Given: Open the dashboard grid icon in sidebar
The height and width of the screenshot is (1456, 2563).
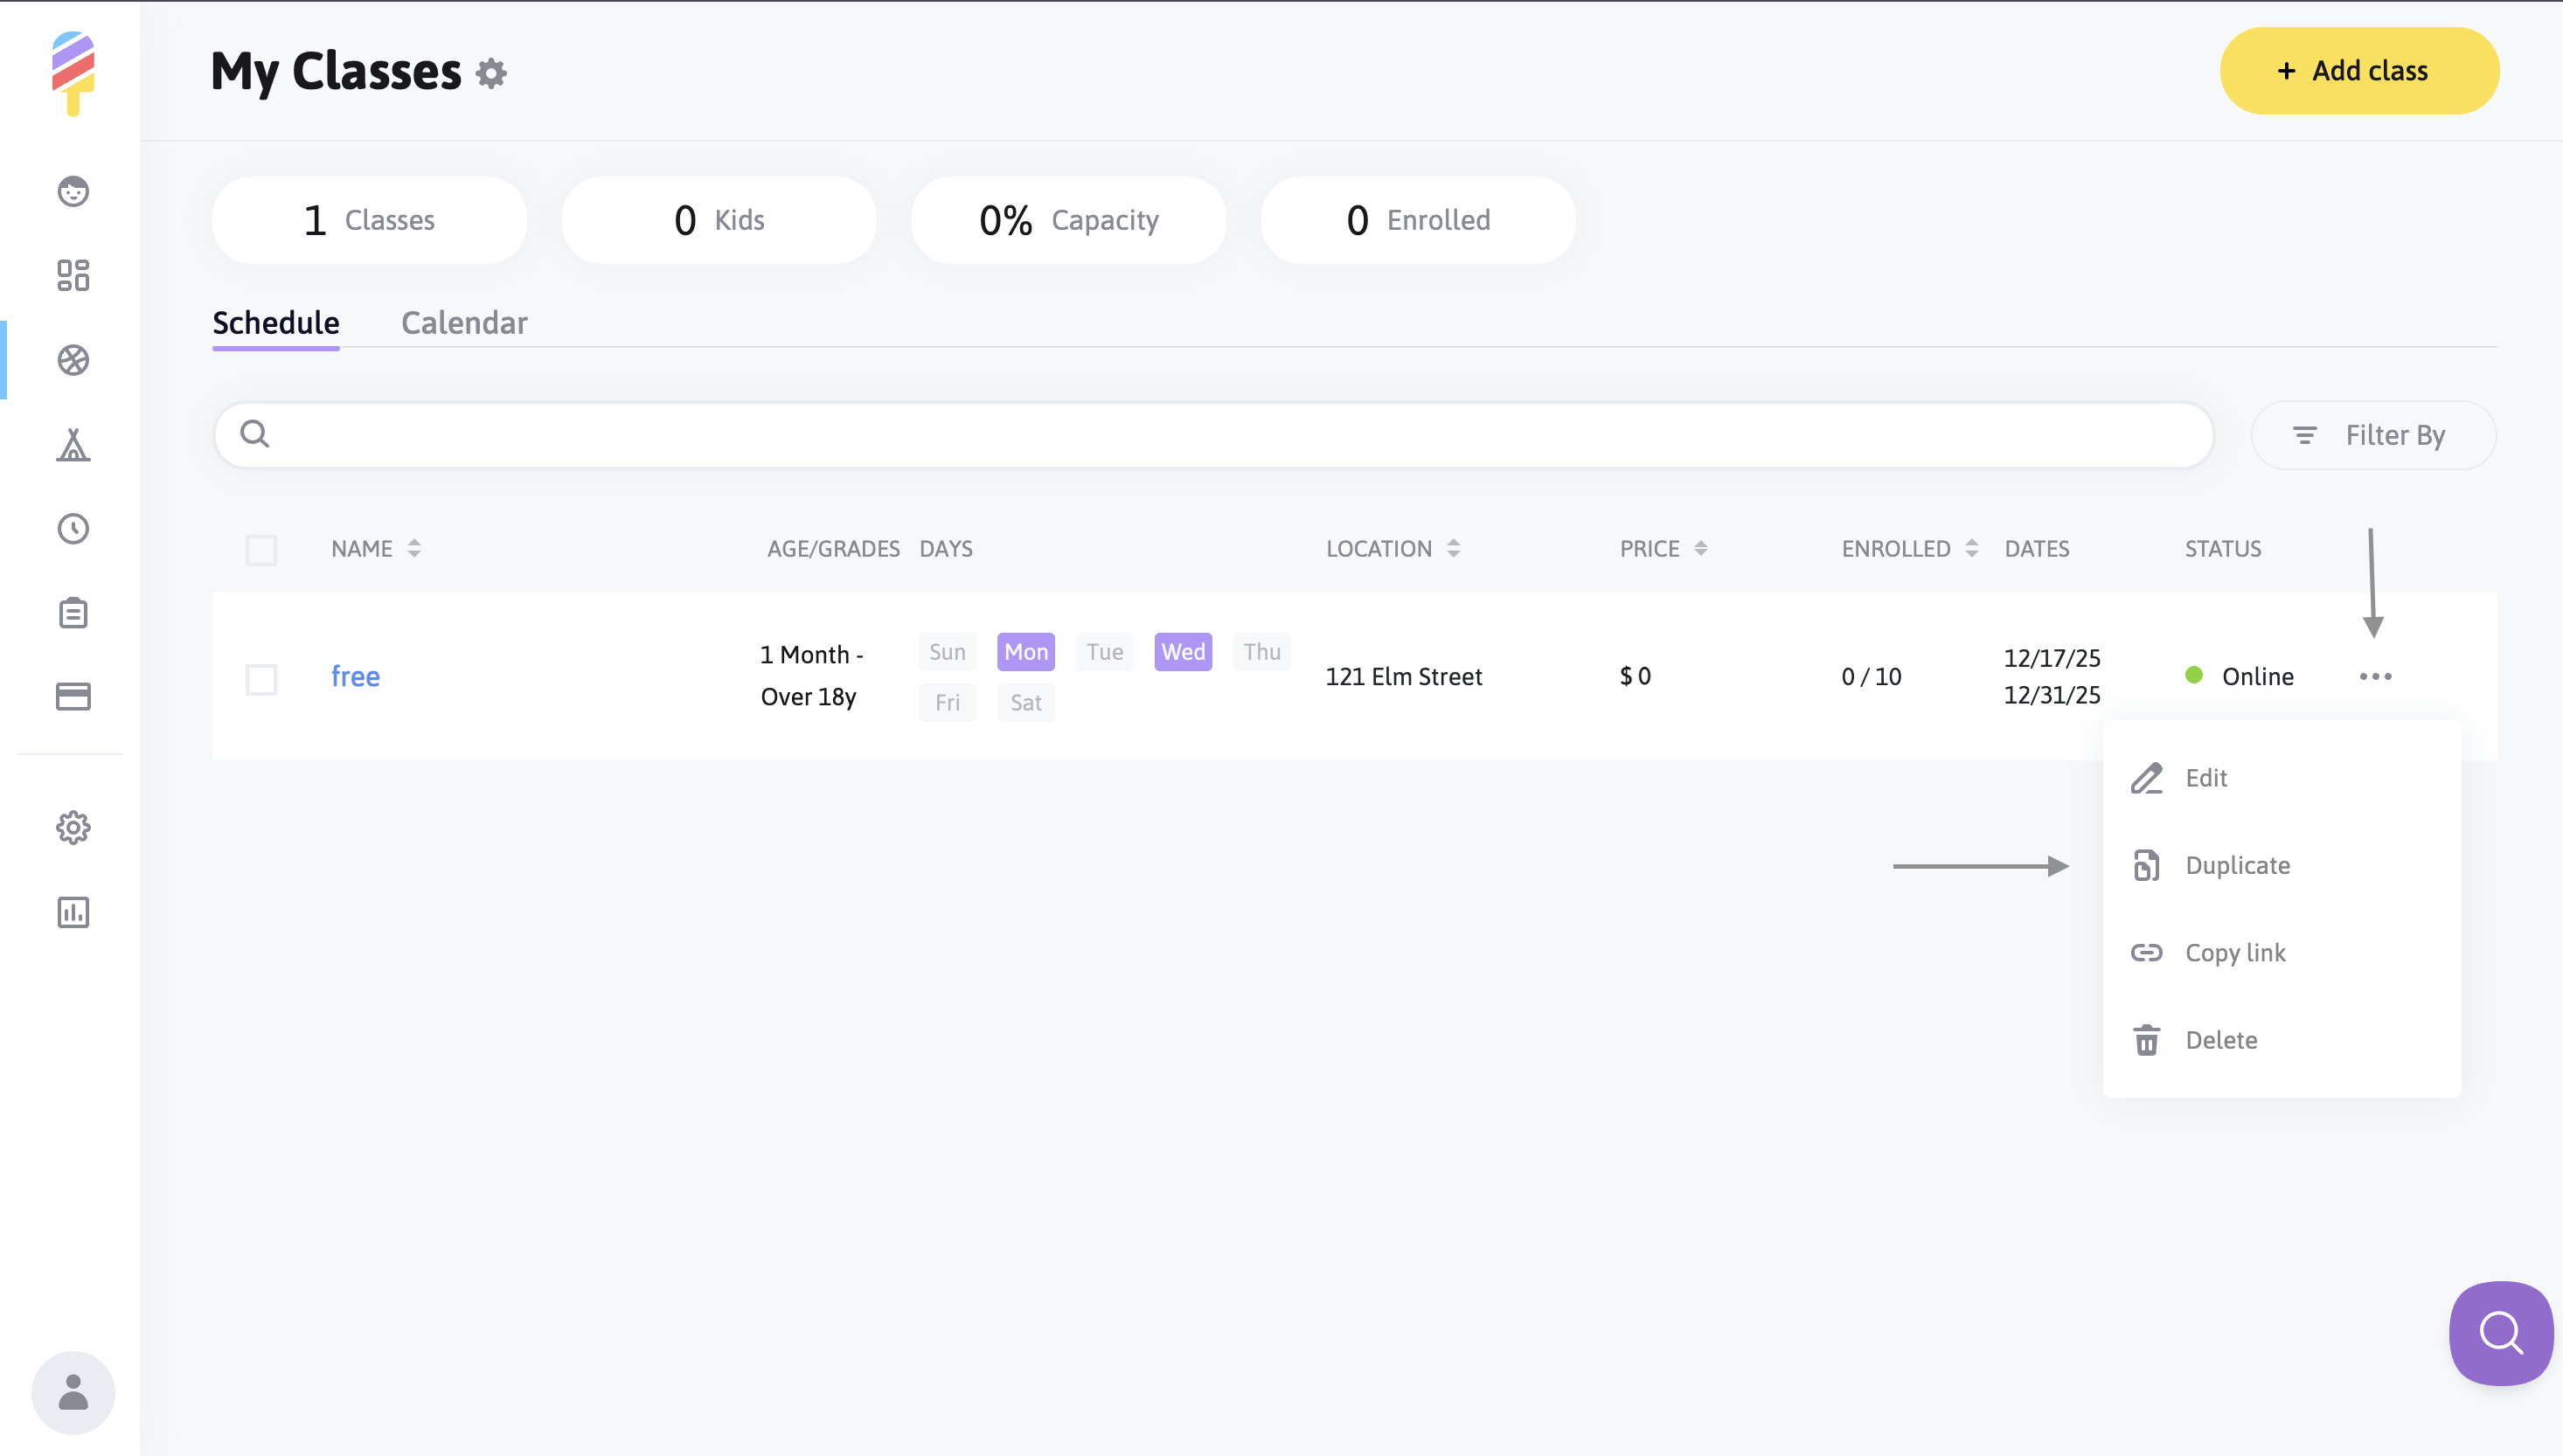Looking at the screenshot, I should [73, 275].
